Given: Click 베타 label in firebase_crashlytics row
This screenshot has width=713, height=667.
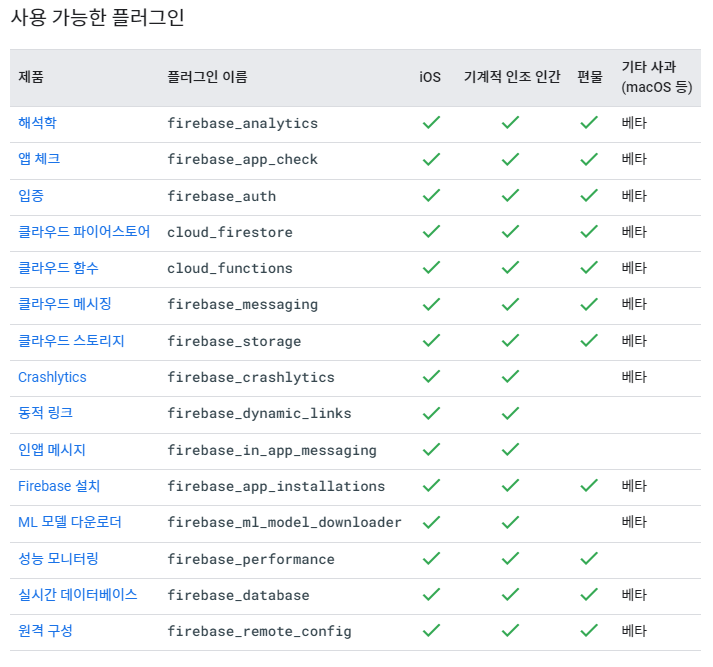Looking at the screenshot, I should tap(634, 376).
